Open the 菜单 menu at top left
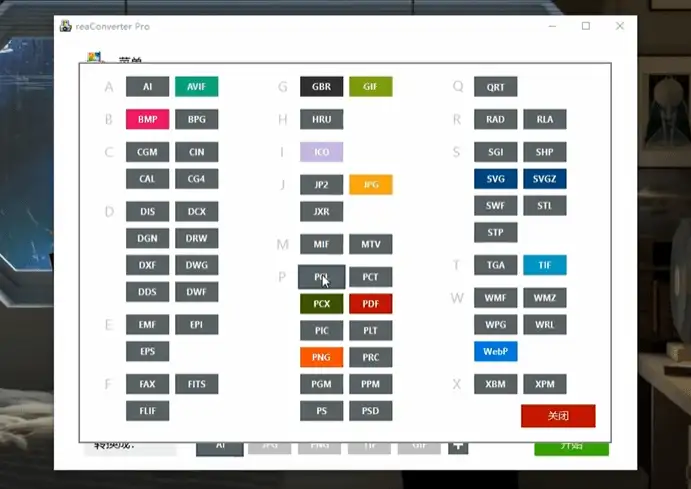691x489 pixels. 130,60
